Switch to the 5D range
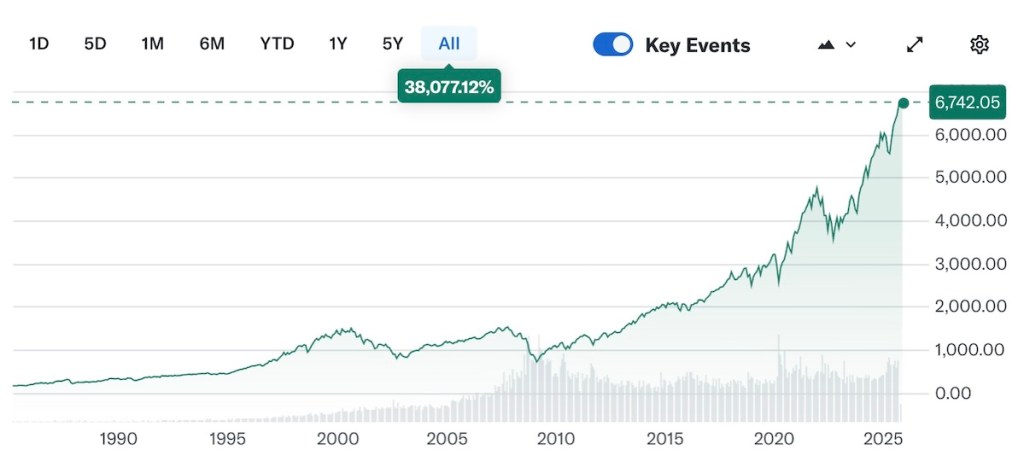1024x467 pixels. click(95, 43)
